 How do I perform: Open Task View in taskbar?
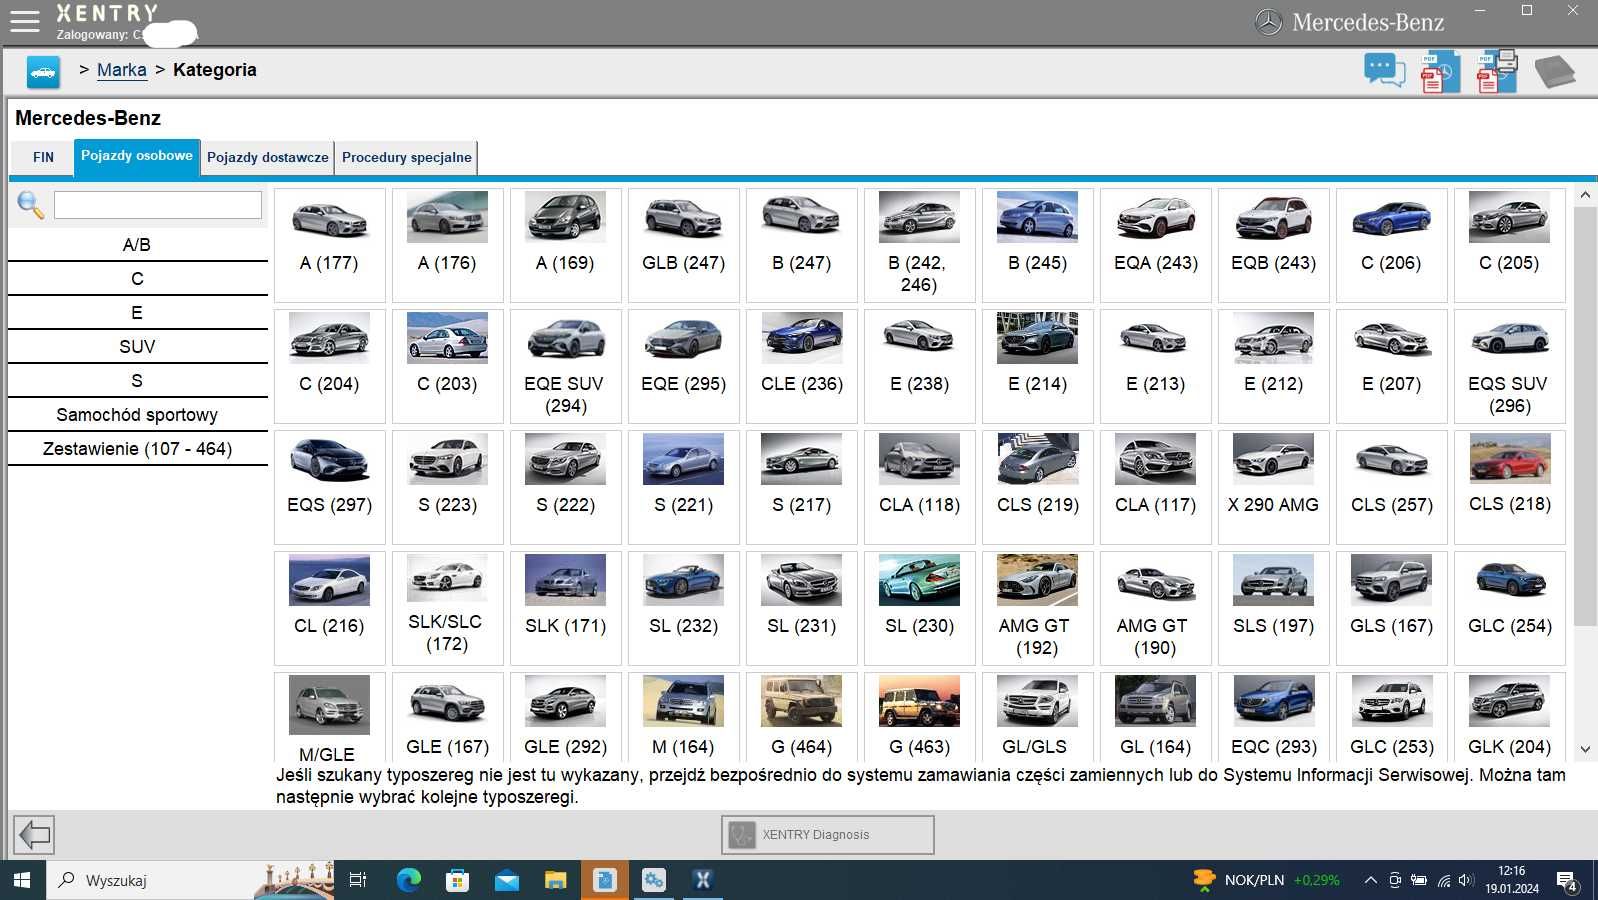point(357,880)
